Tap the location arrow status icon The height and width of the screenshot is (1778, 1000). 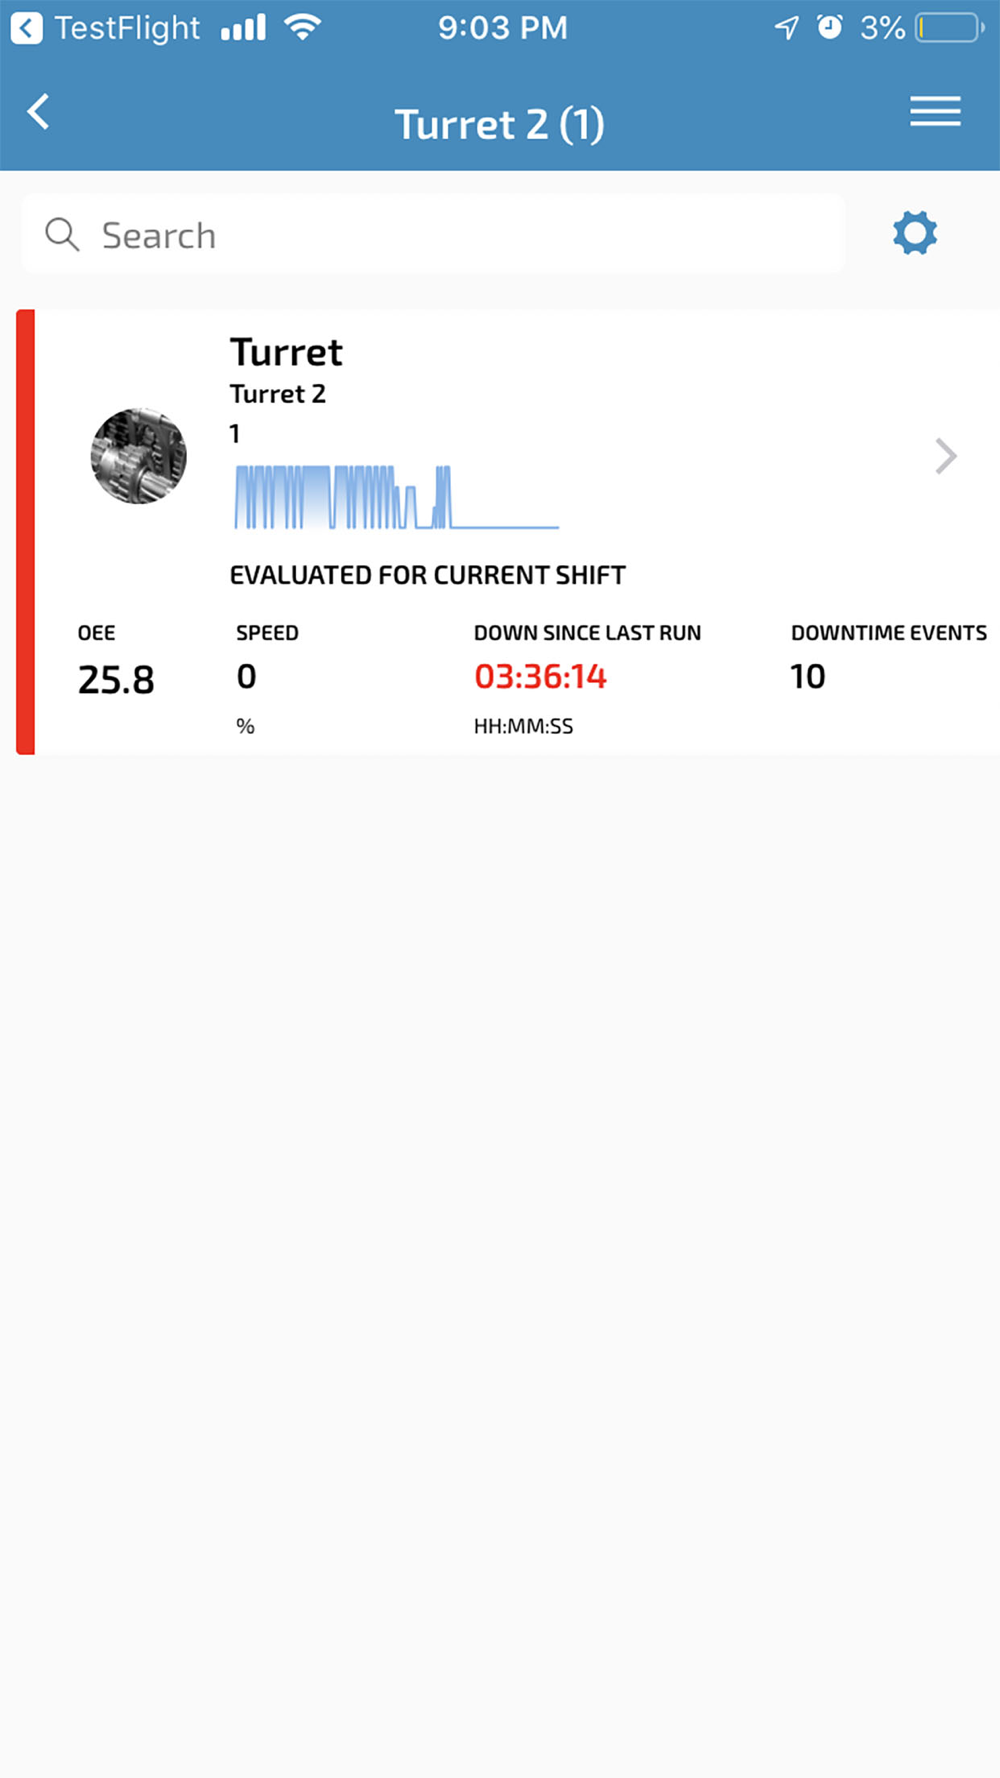(787, 27)
